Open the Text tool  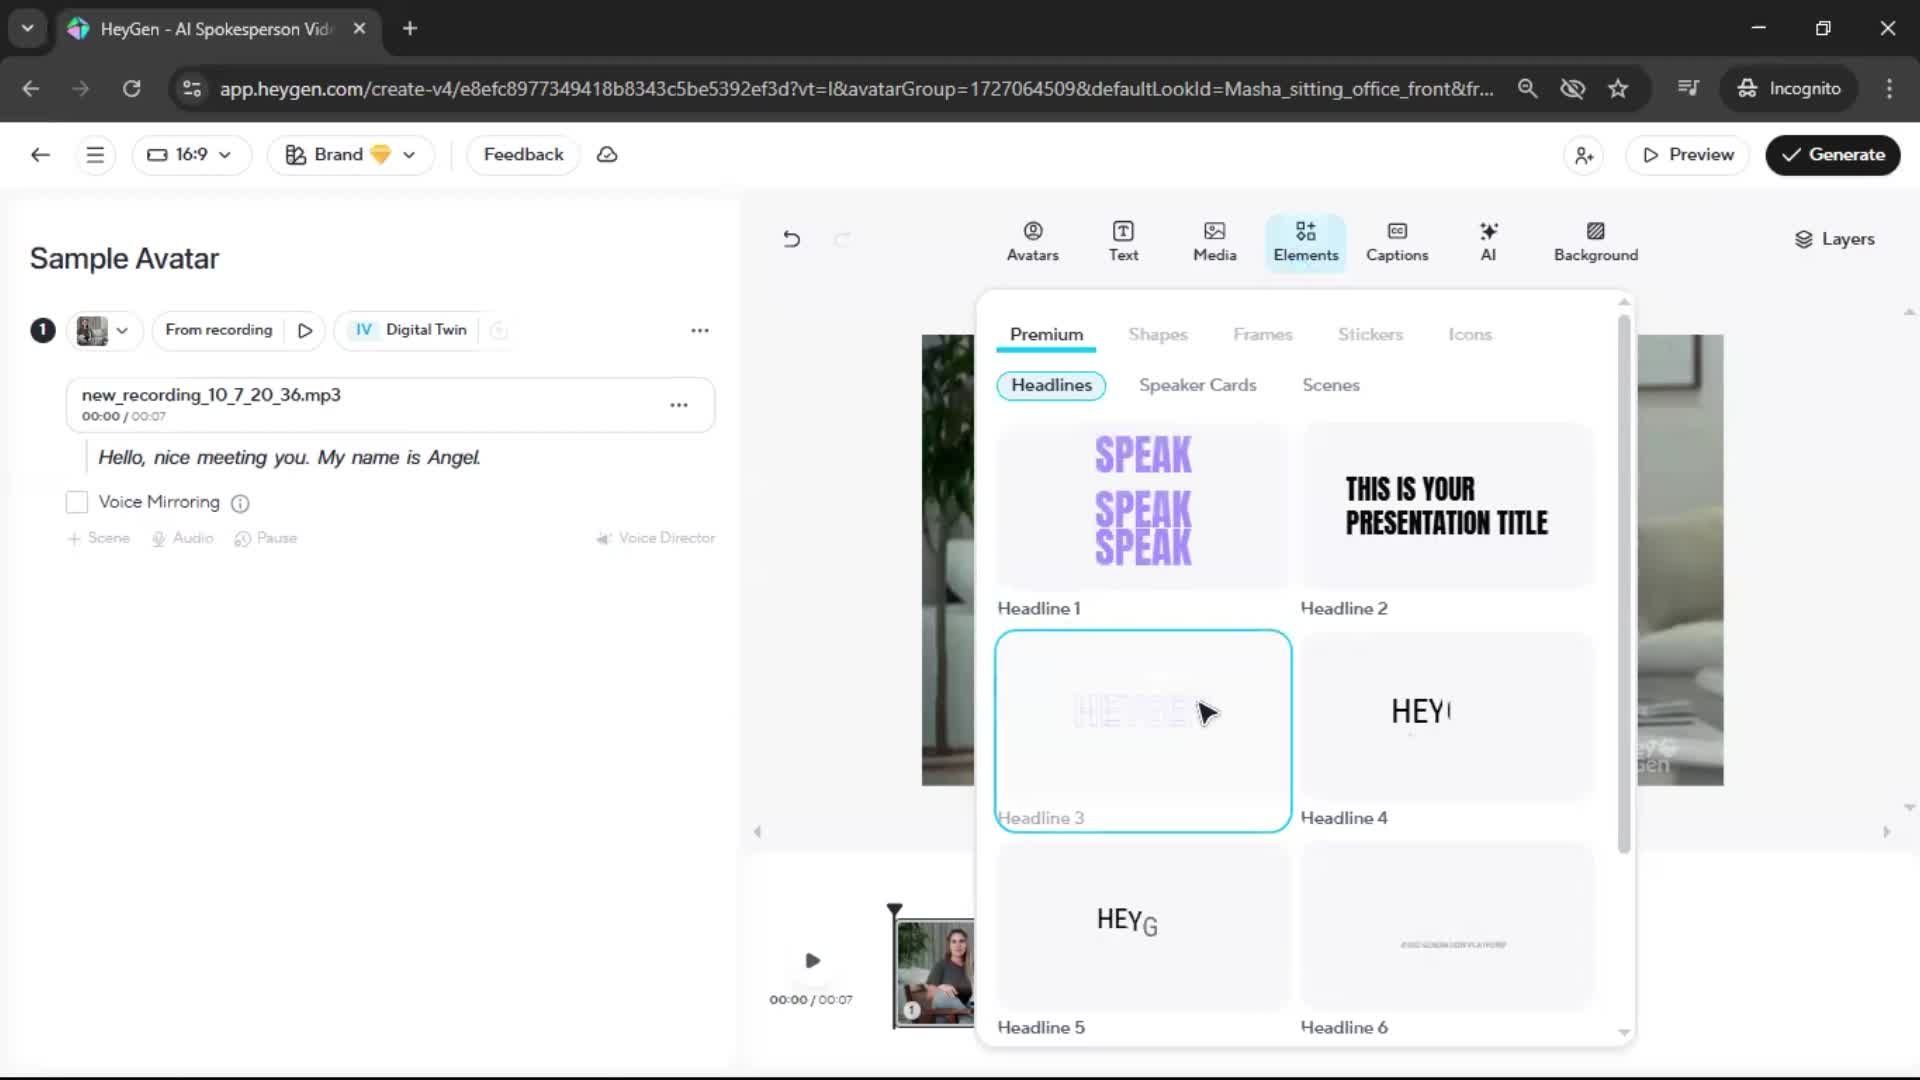point(1123,241)
